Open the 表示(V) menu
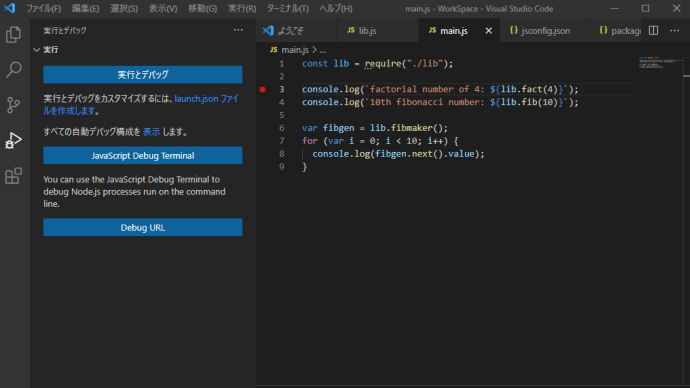Image resolution: width=690 pixels, height=388 pixels. coord(163,8)
